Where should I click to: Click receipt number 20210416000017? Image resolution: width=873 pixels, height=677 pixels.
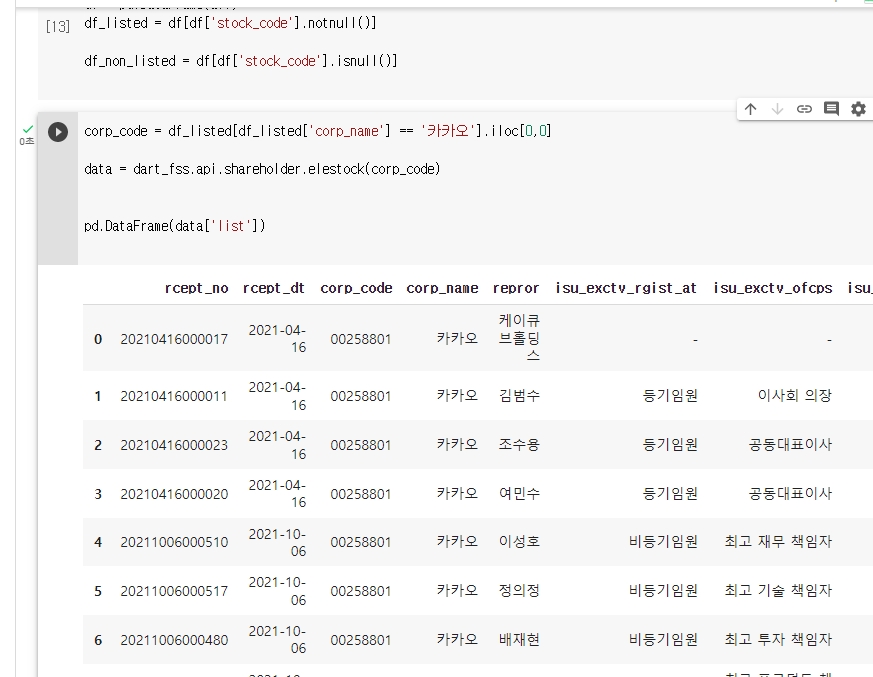[174, 339]
